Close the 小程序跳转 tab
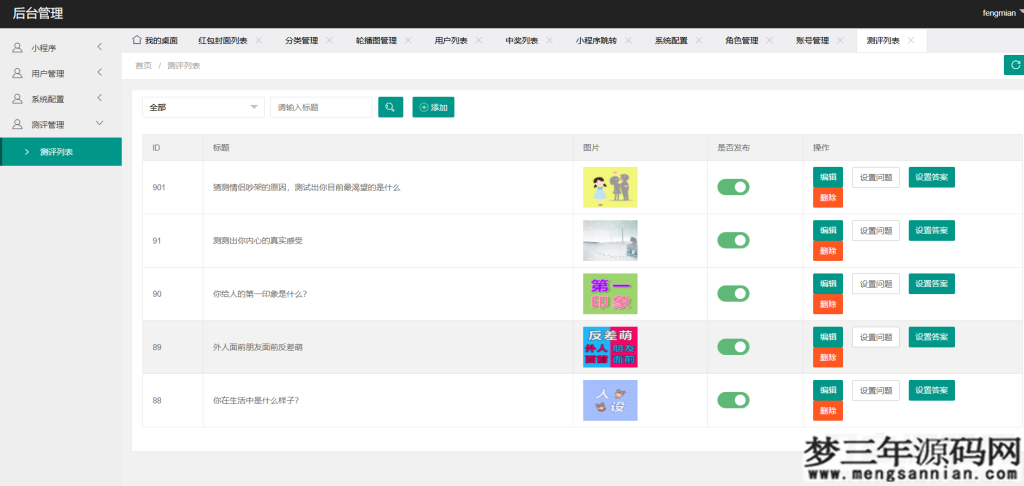Viewport: 1024px width, 486px height. click(628, 40)
